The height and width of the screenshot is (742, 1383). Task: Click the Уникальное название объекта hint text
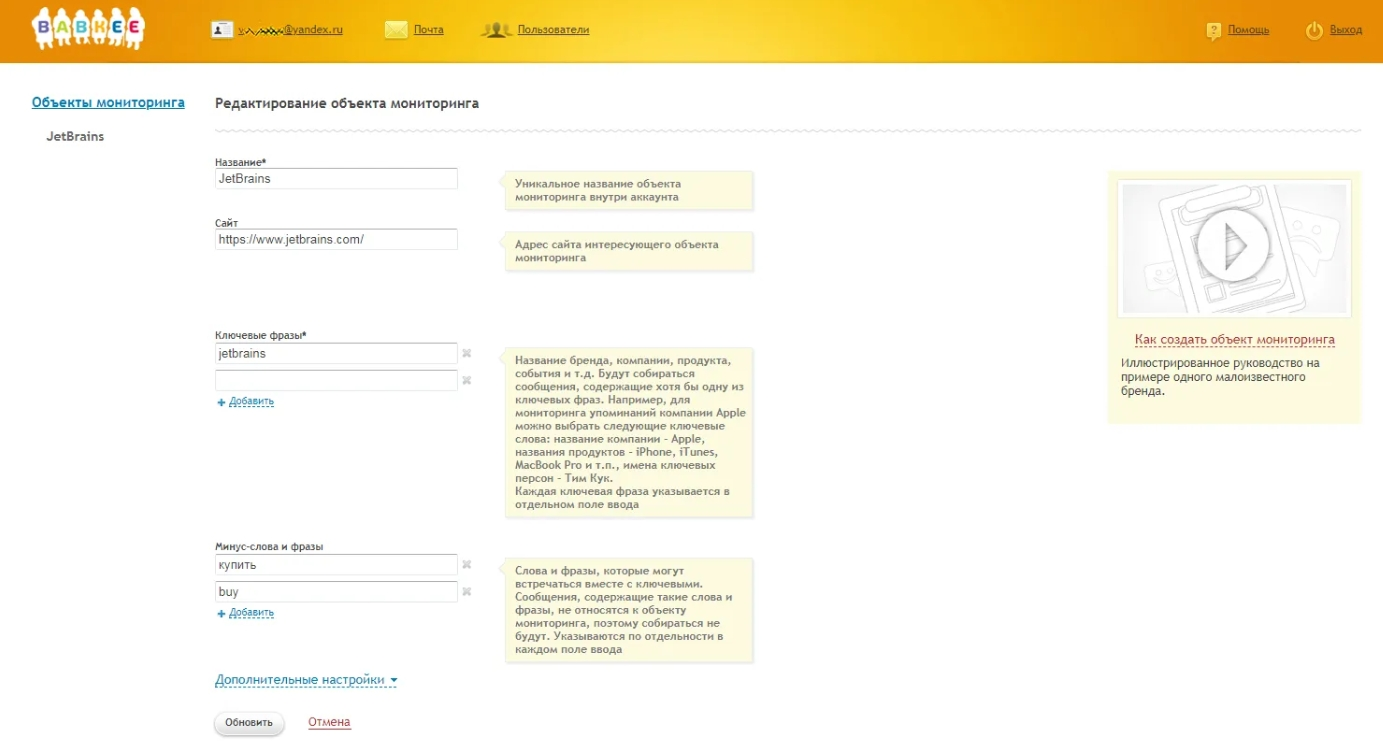[598, 190]
